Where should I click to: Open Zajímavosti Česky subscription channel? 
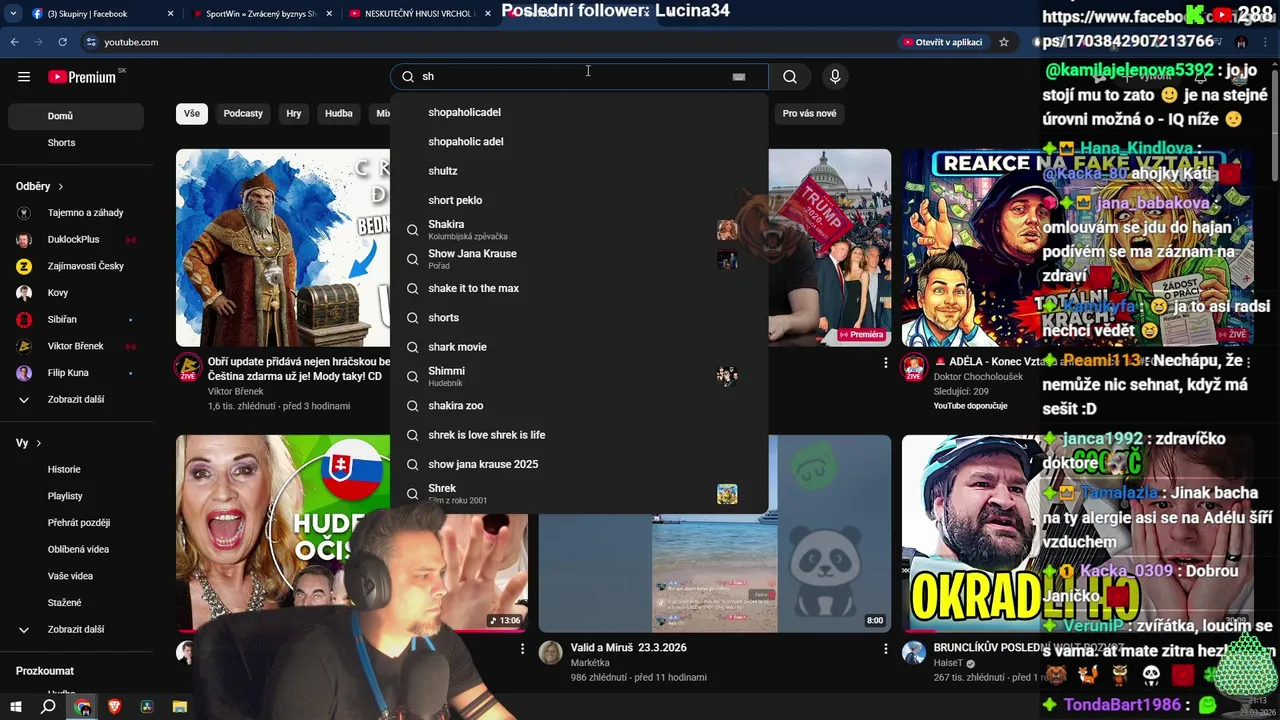(x=76, y=266)
